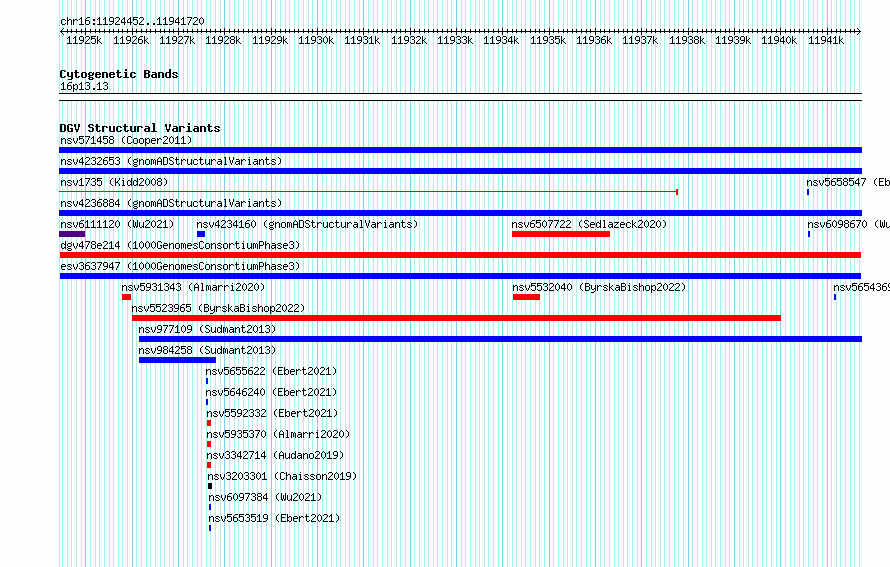
Task: Click nsv984258 (Sudmant2013) label
Action: coord(207,350)
